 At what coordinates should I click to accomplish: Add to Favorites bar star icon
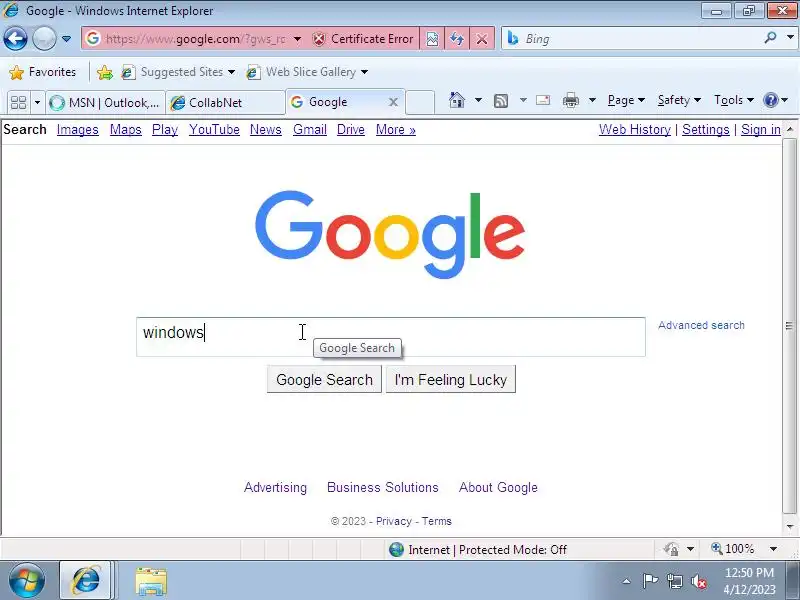(x=105, y=72)
